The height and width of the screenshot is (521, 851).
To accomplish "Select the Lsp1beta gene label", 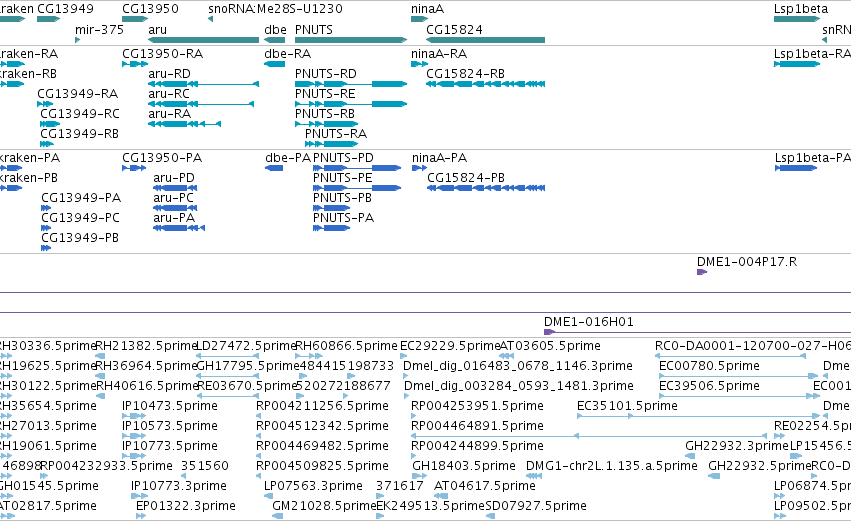I will (x=801, y=9).
